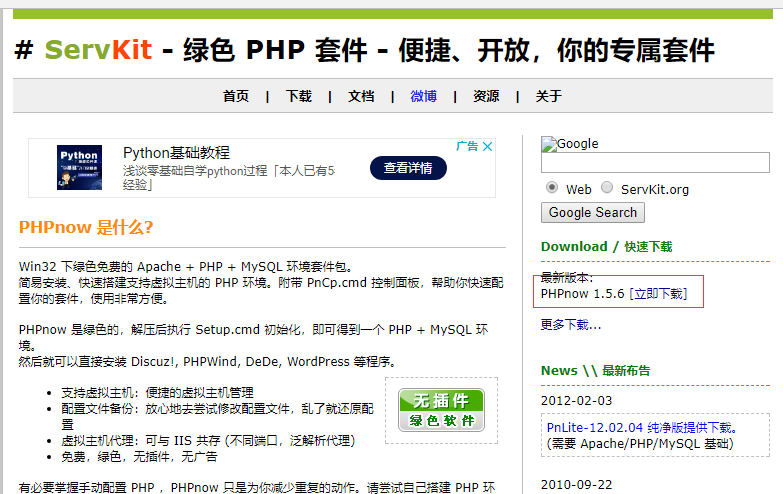Click the 支持虚拟主机 bullet text

tap(157, 393)
